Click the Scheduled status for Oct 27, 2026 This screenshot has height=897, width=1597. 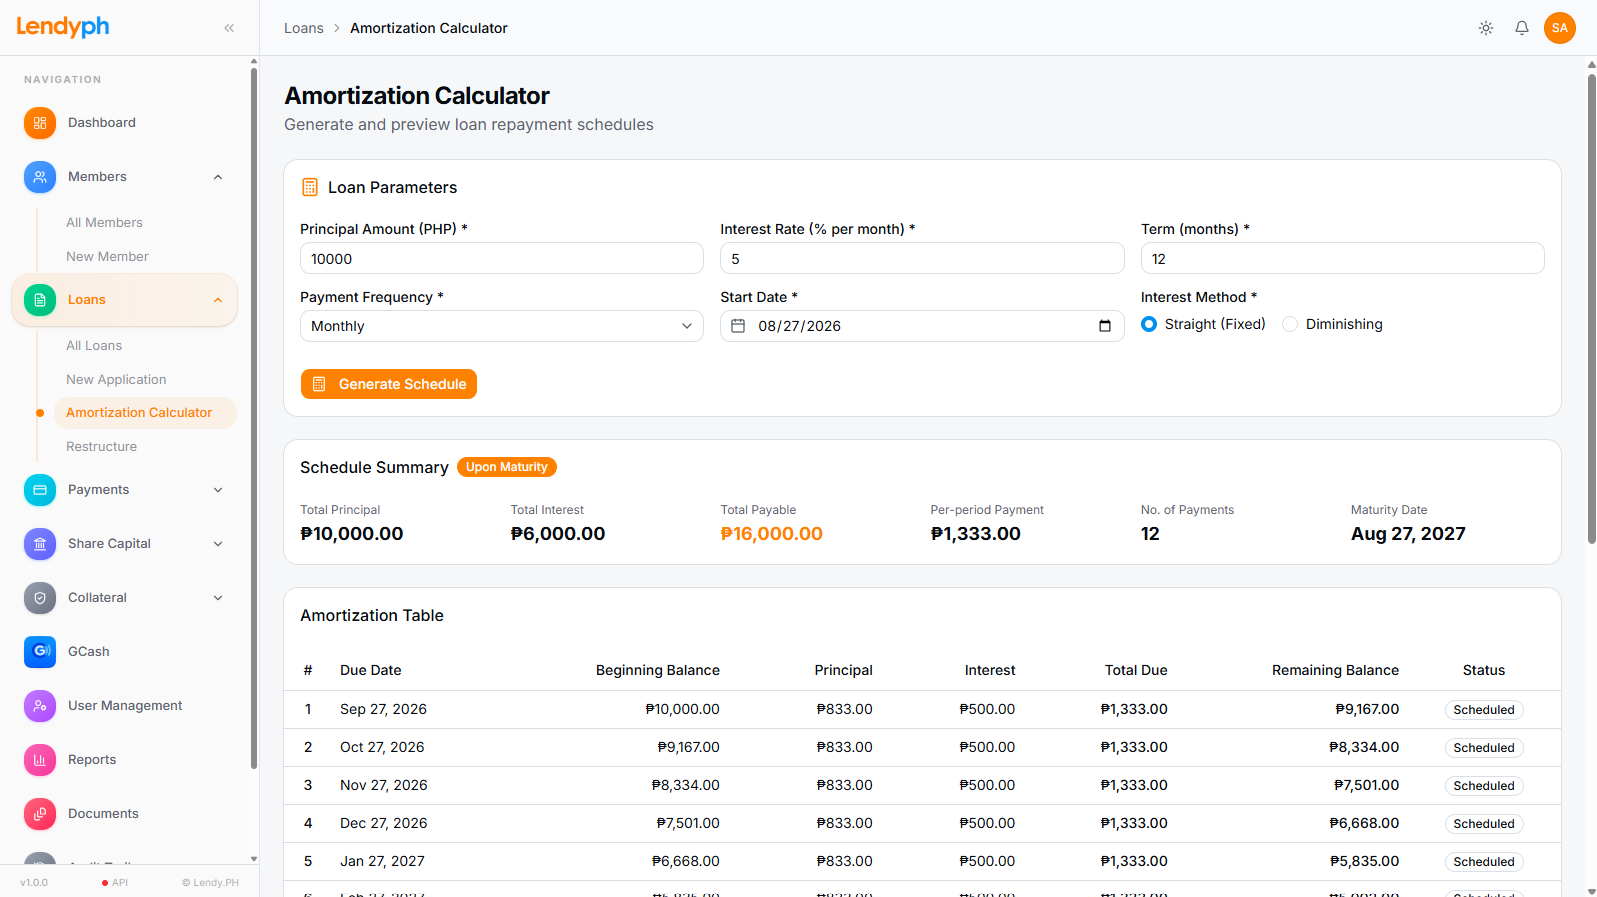pyautogui.click(x=1484, y=748)
